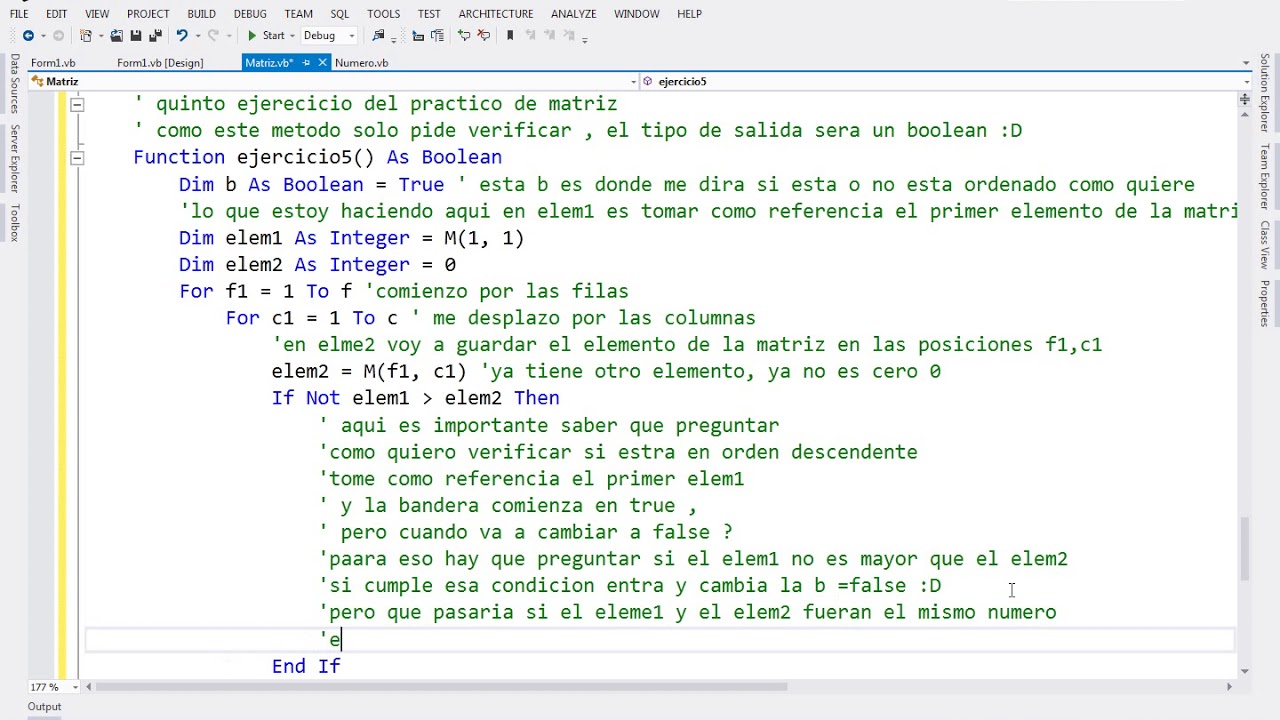1280x720 pixels.
Task: Open the redo history dropdown arrow
Action: point(228,35)
